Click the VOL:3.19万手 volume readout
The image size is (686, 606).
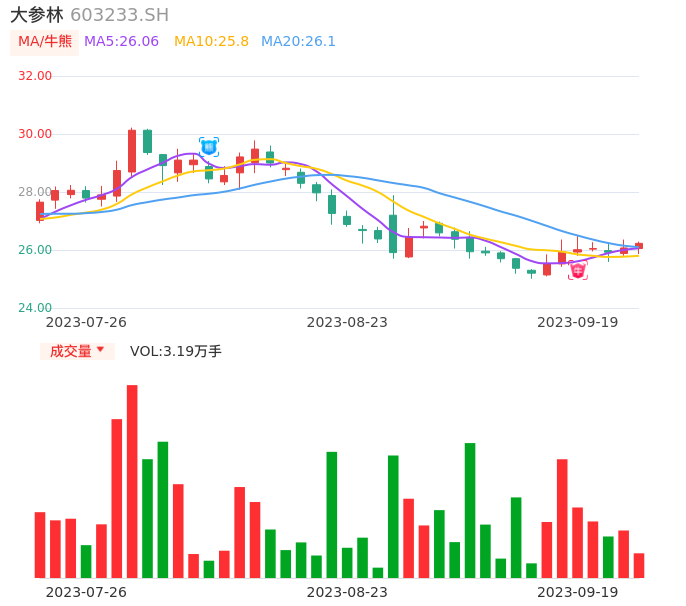point(175,351)
